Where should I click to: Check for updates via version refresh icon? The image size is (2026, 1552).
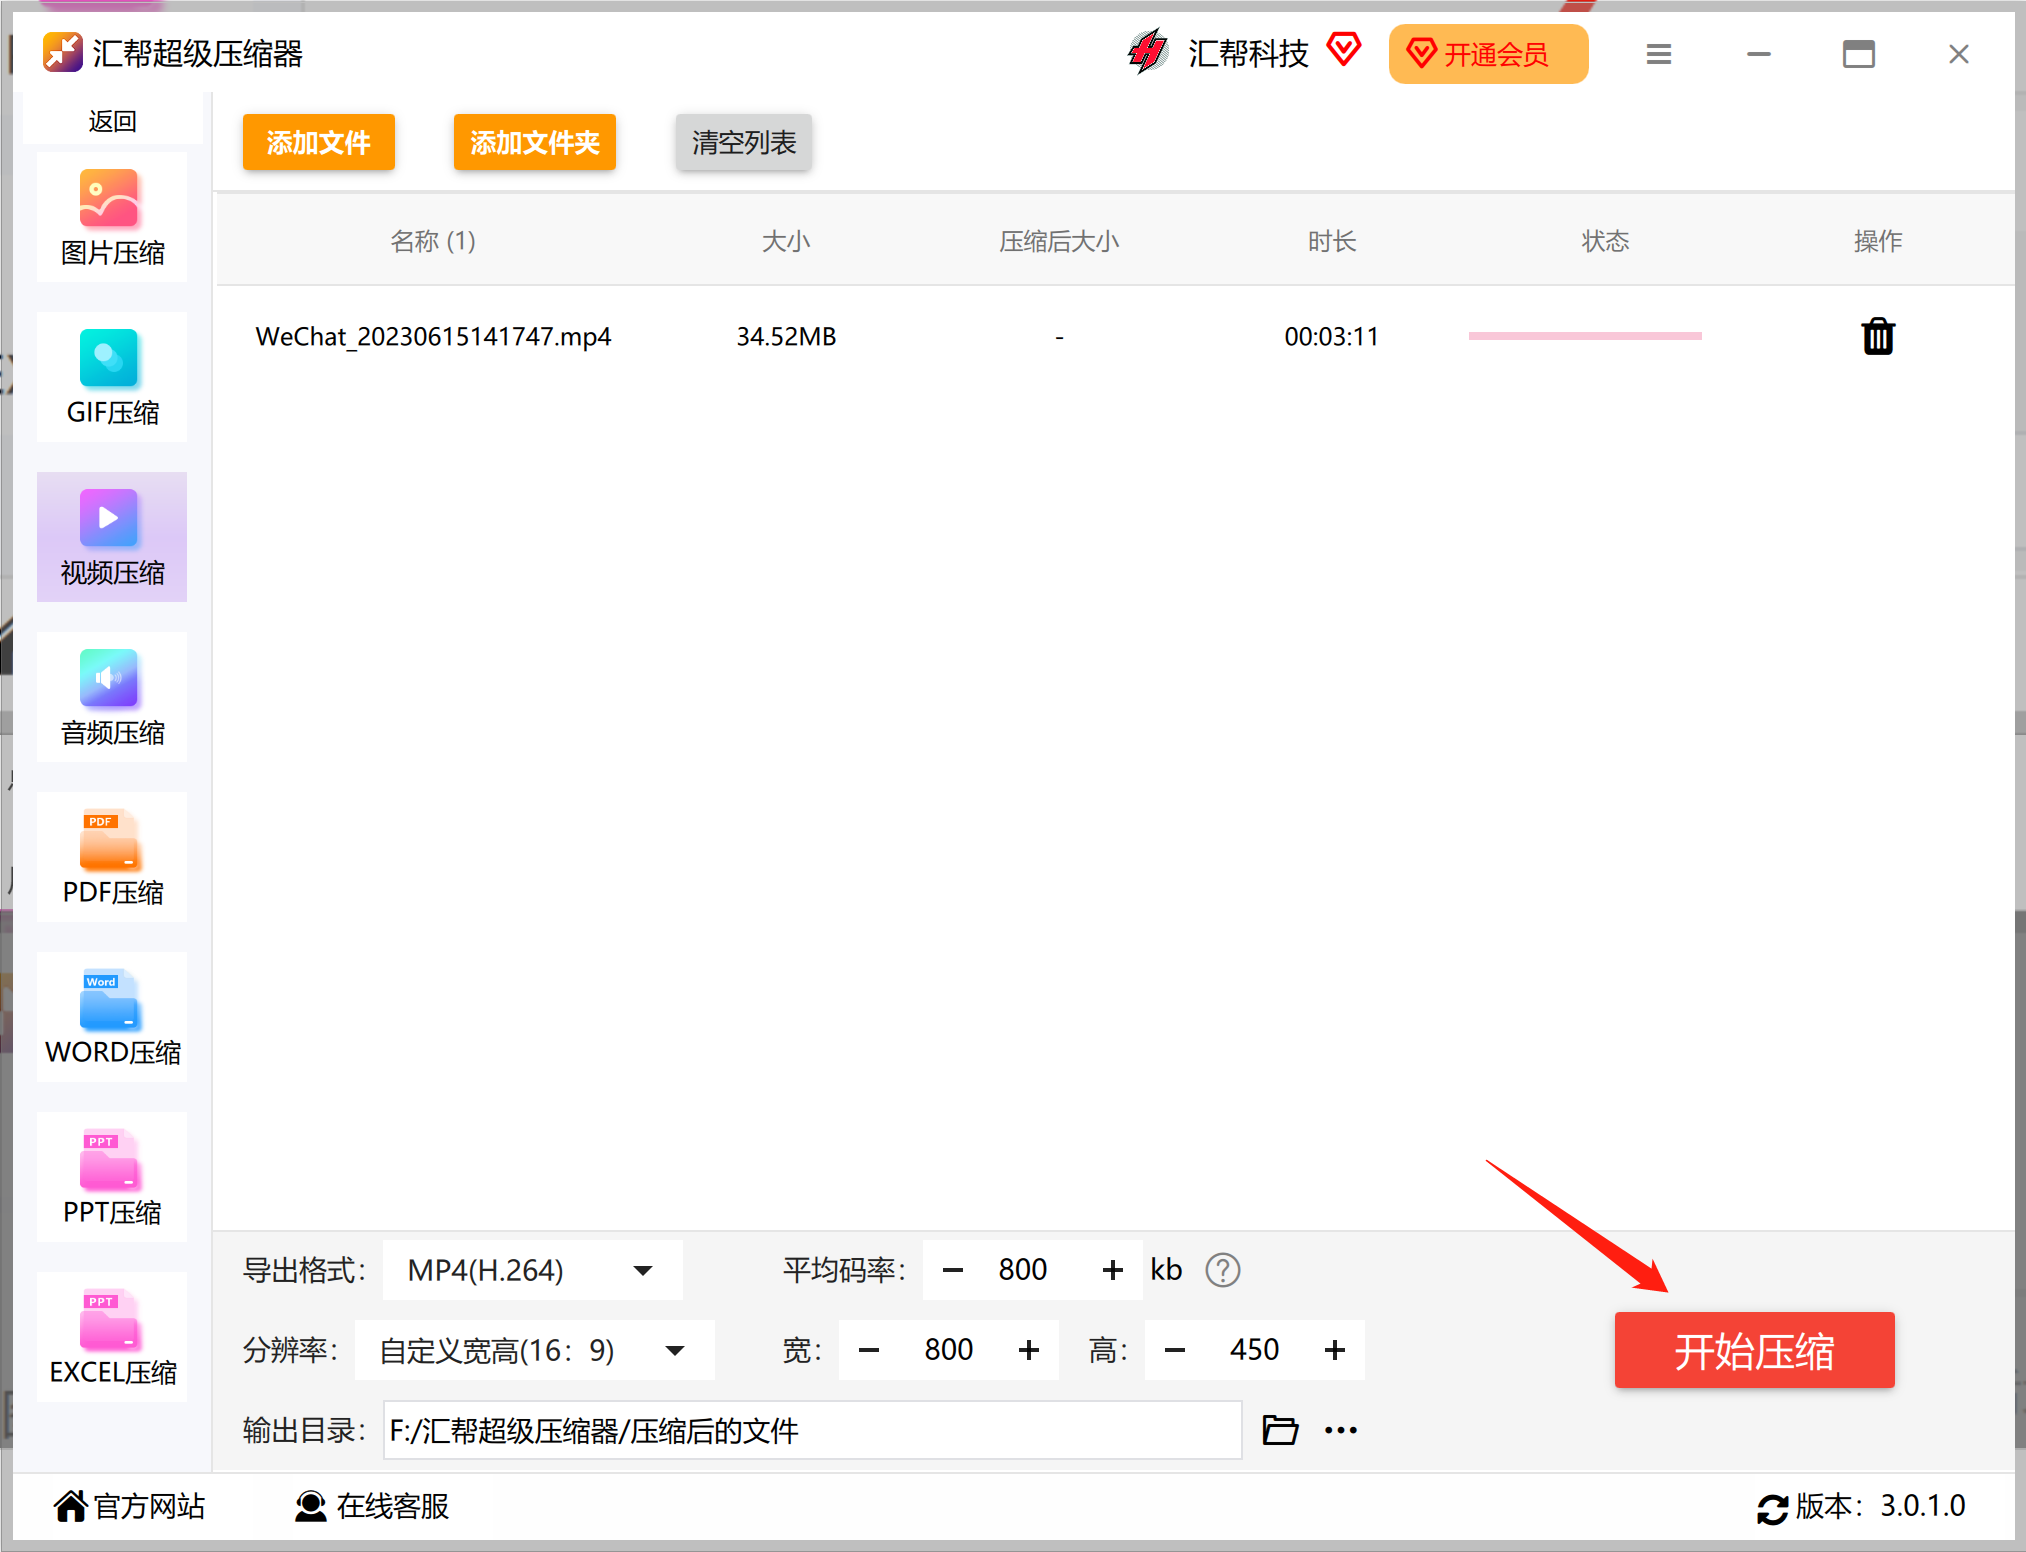click(1772, 1508)
